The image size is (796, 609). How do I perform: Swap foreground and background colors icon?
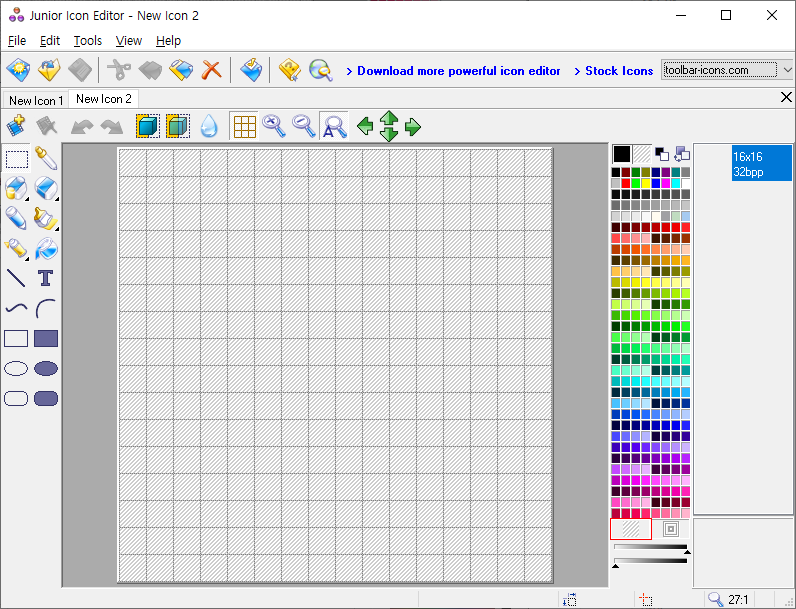click(682, 154)
